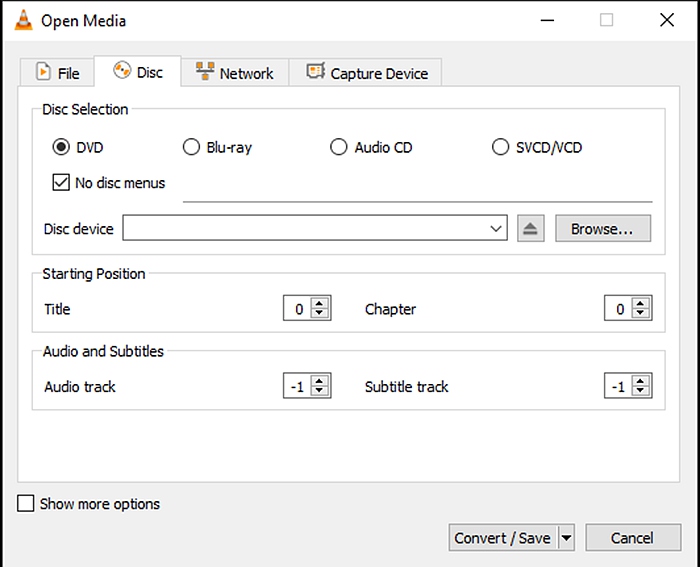Screen dimensions: 700x567
Task: Choose the SVCD/VCD option
Action: 500,147
